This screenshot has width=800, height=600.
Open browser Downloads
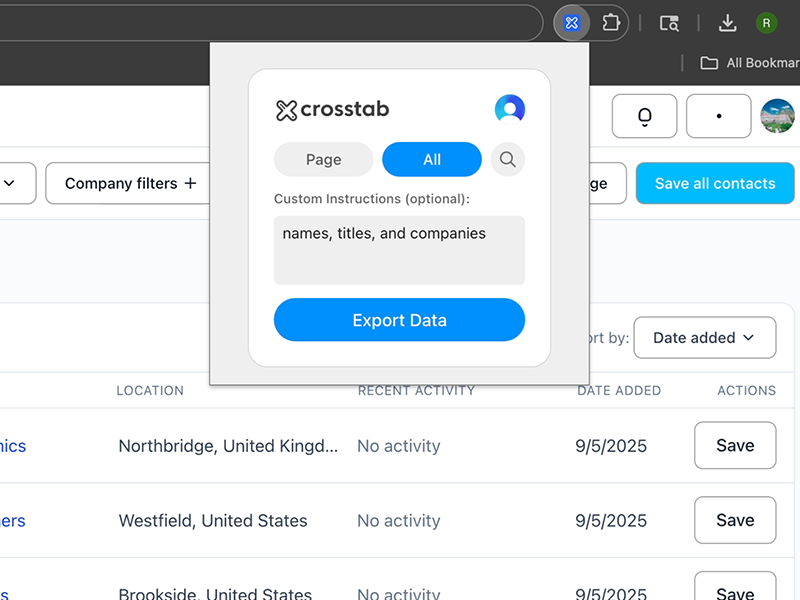[x=726, y=22]
